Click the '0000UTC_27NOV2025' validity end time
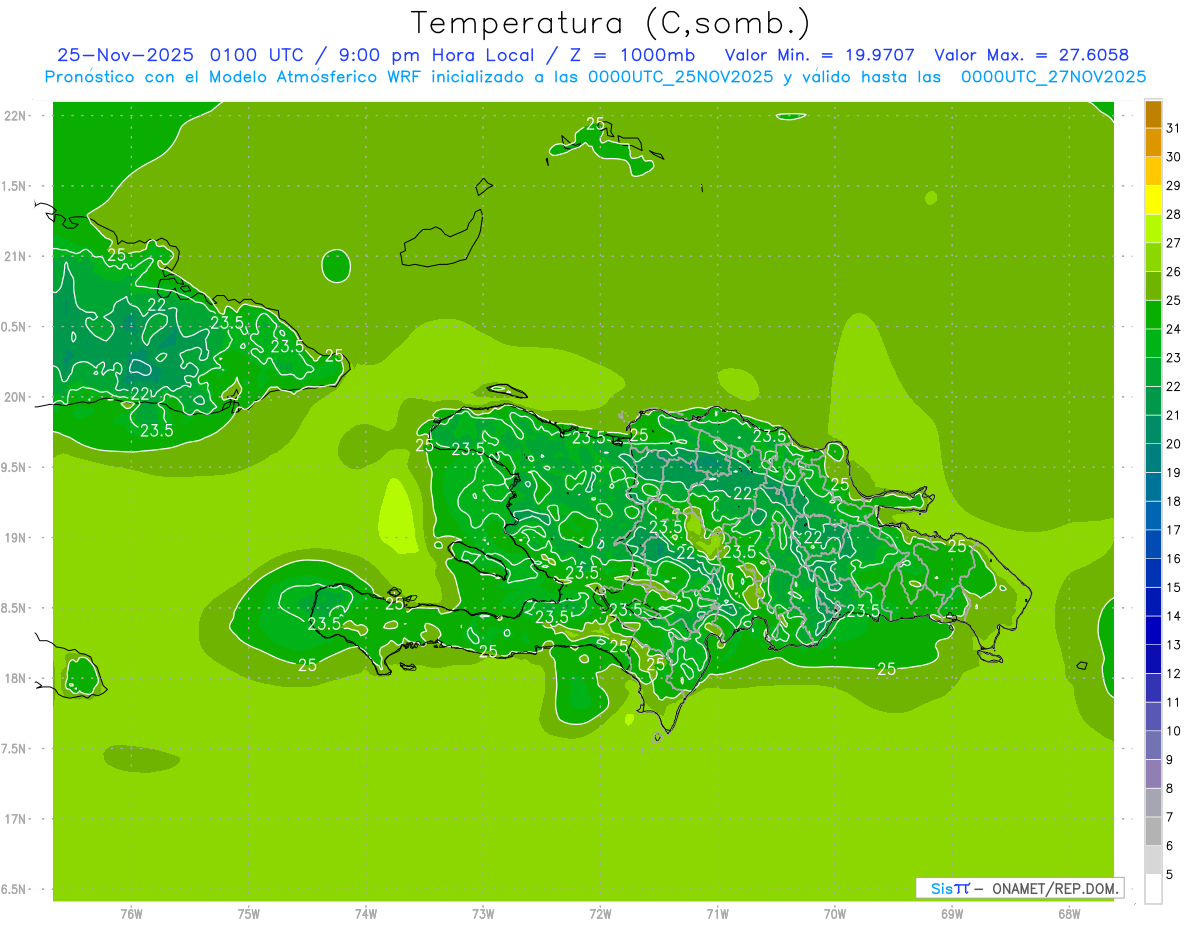 [x=1053, y=77]
